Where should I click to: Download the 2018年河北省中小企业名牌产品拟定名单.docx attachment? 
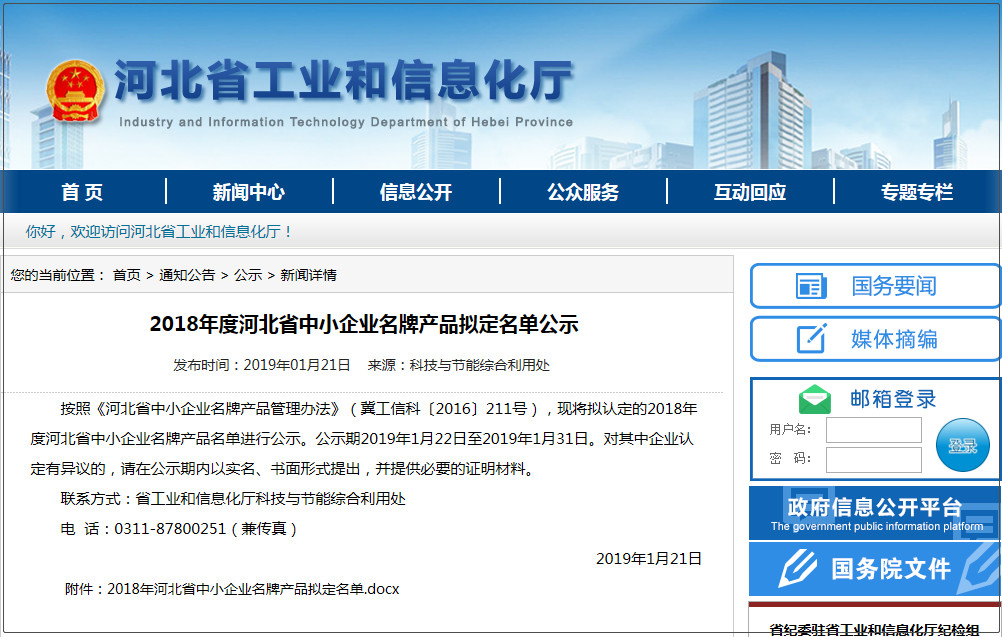[x=253, y=589]
